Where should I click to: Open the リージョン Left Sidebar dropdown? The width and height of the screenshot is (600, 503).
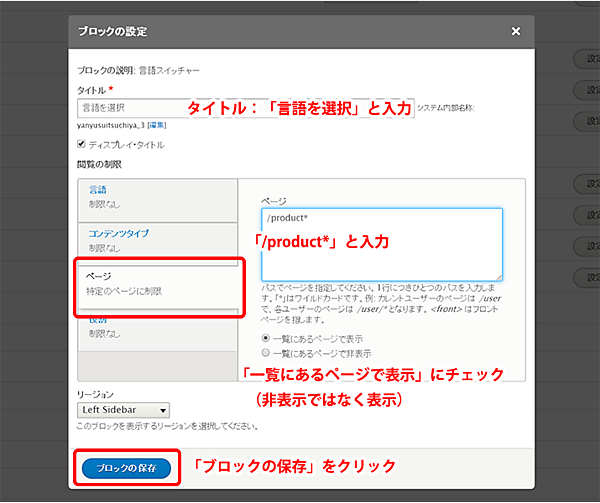coord(123,410)
